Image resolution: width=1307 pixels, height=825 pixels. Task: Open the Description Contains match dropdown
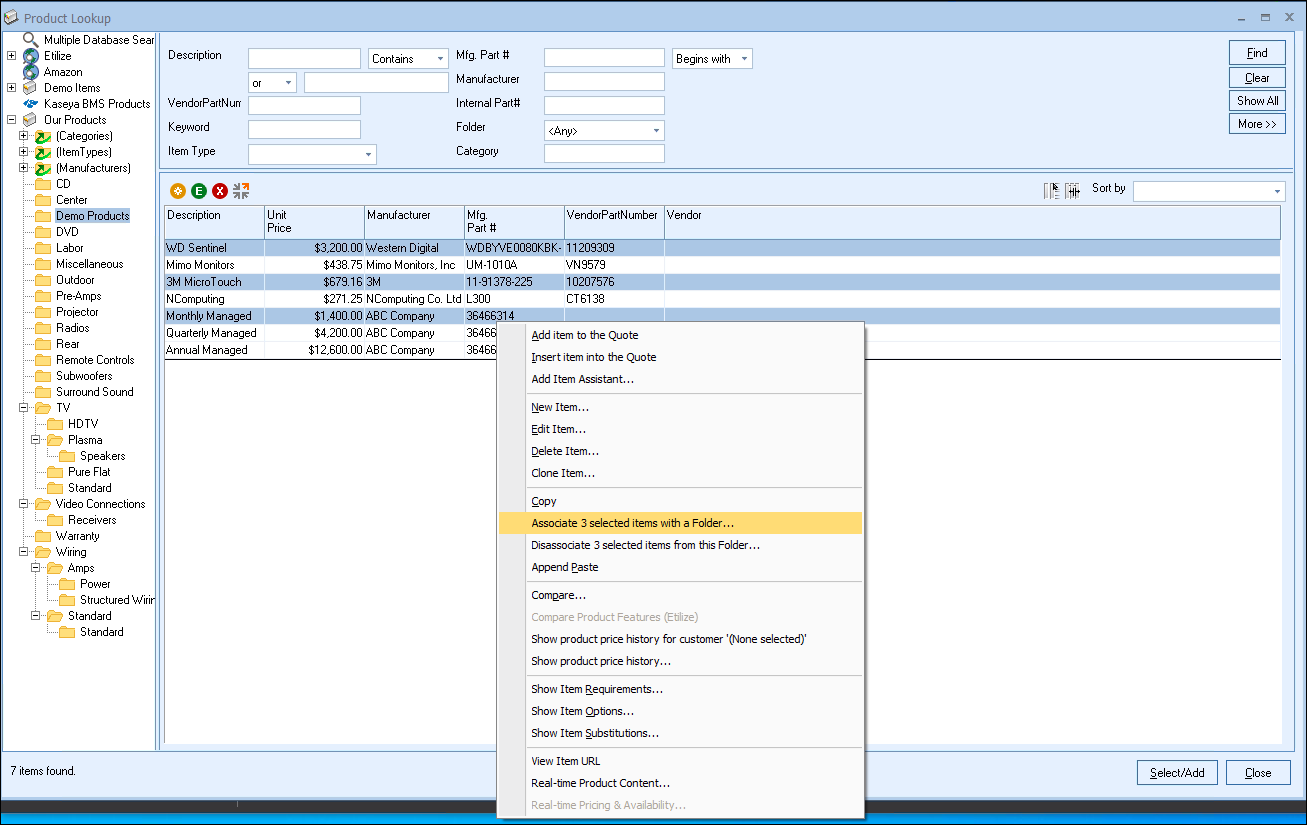pos(440,59)
